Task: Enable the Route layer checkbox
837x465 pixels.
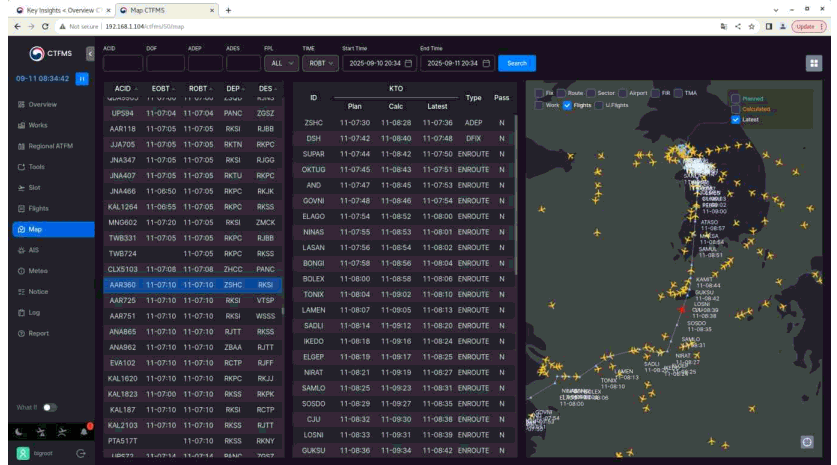Action: click(x=561, y=93)
